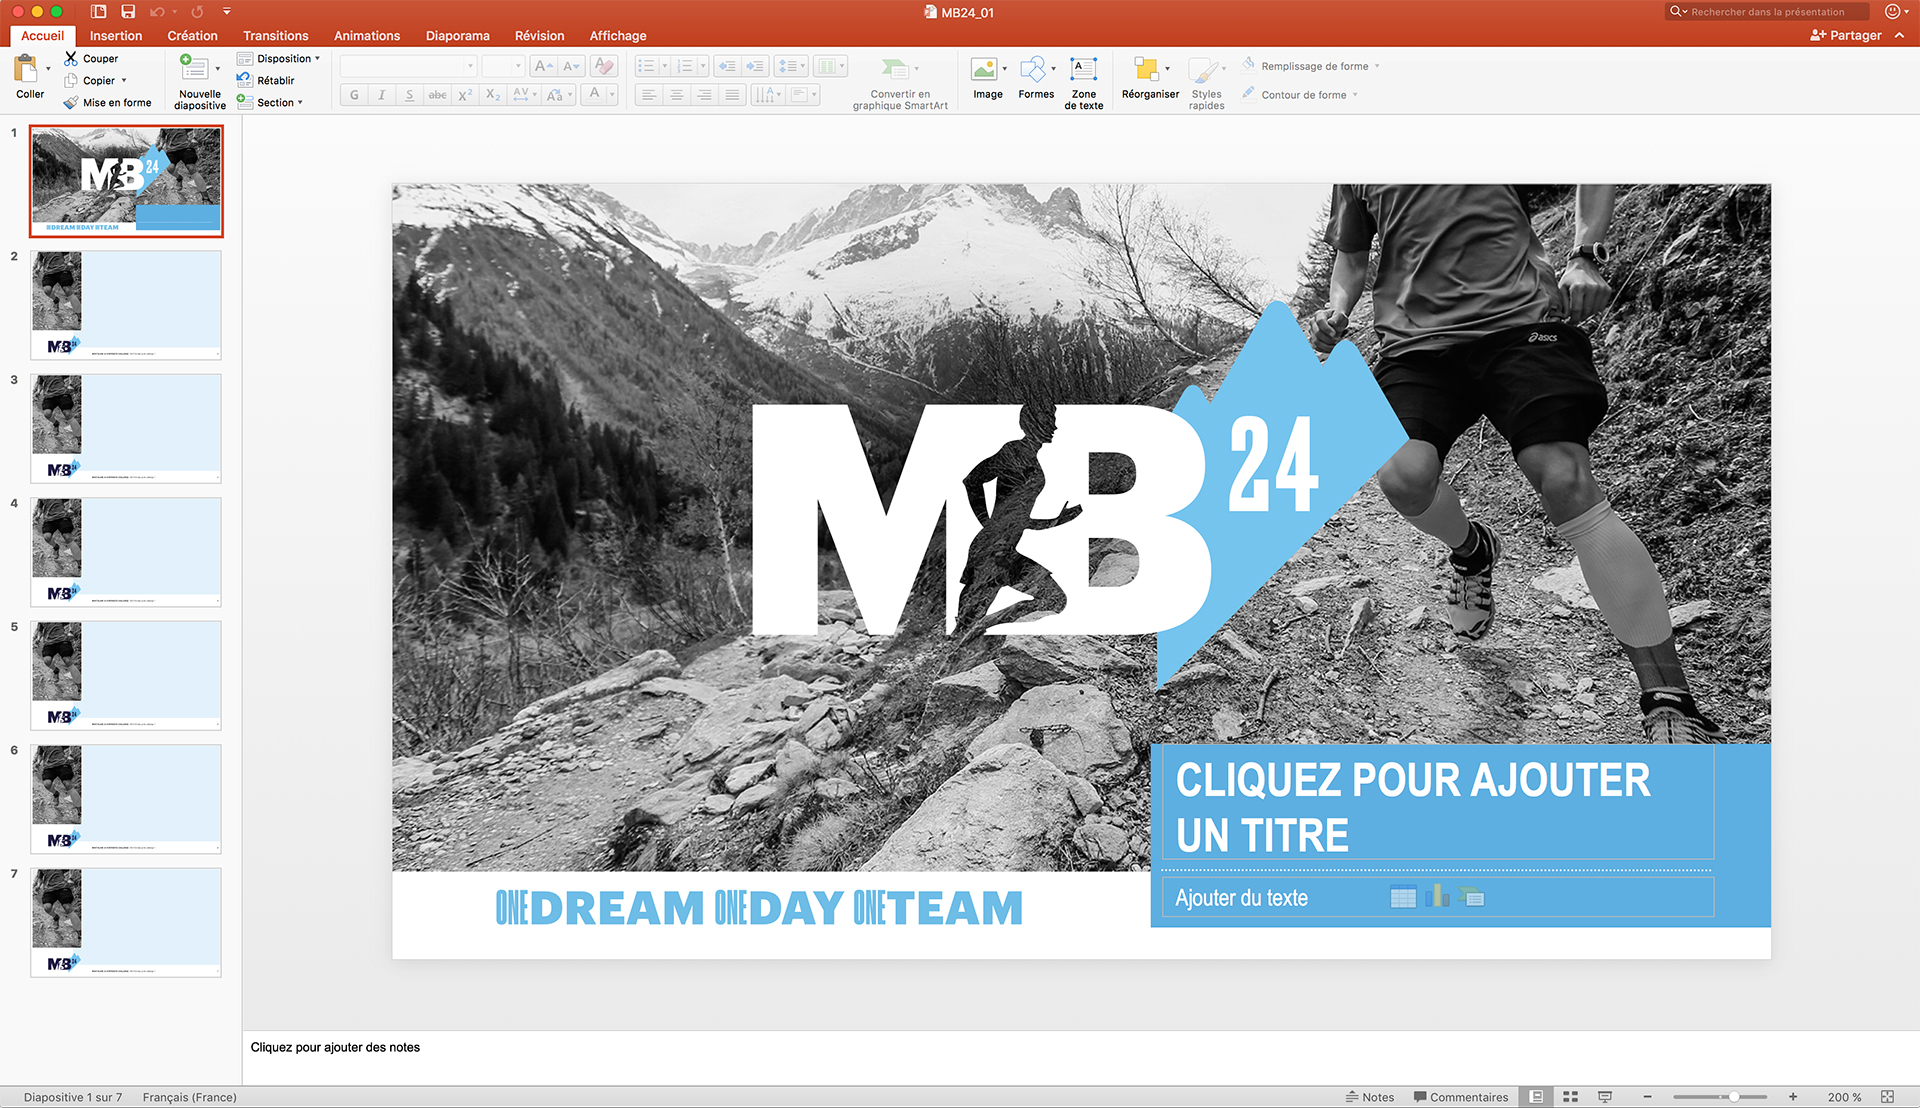The width and height of the screenshot is (1920, 1108).
Task: Open the font name combo box
Action: (408, 67)
